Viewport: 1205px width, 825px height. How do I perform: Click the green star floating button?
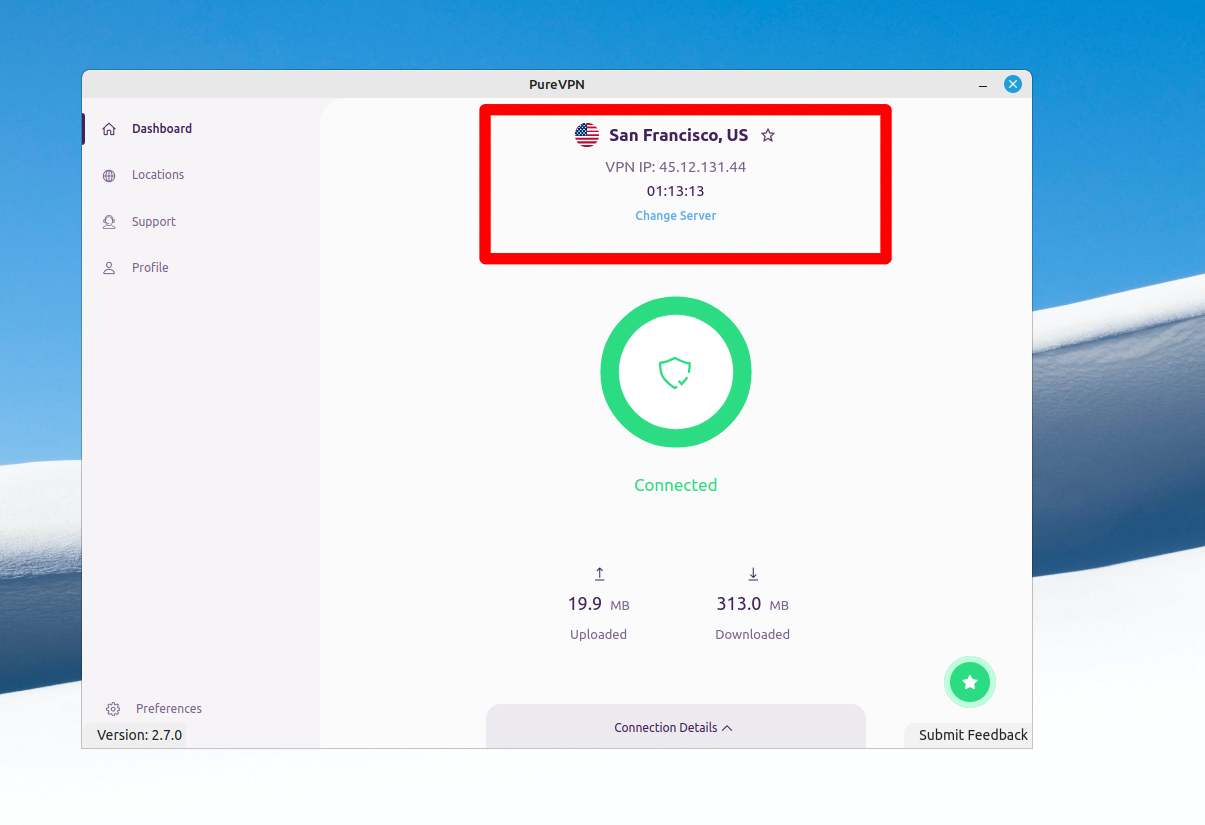tap(970, 682)
